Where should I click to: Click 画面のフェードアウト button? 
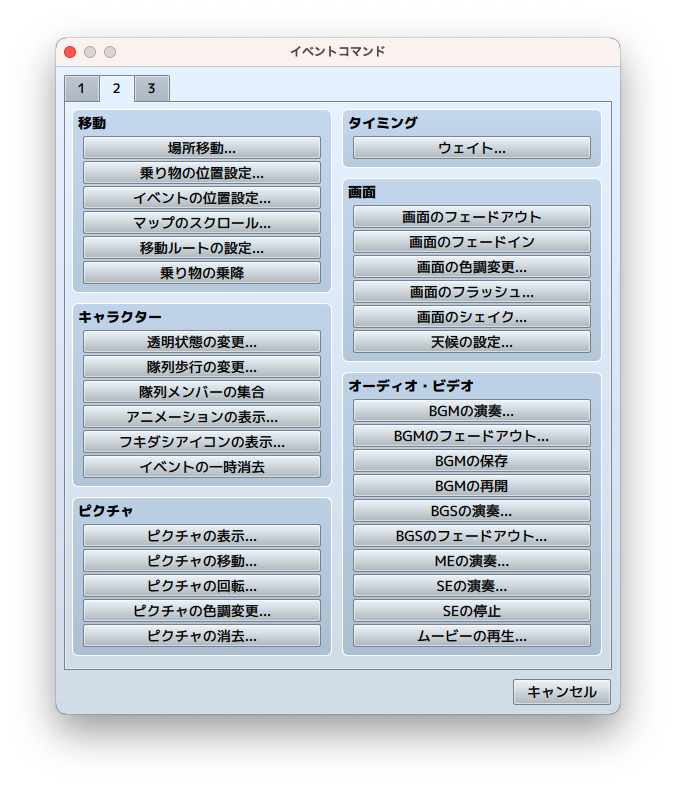click(x=472, y=217)
